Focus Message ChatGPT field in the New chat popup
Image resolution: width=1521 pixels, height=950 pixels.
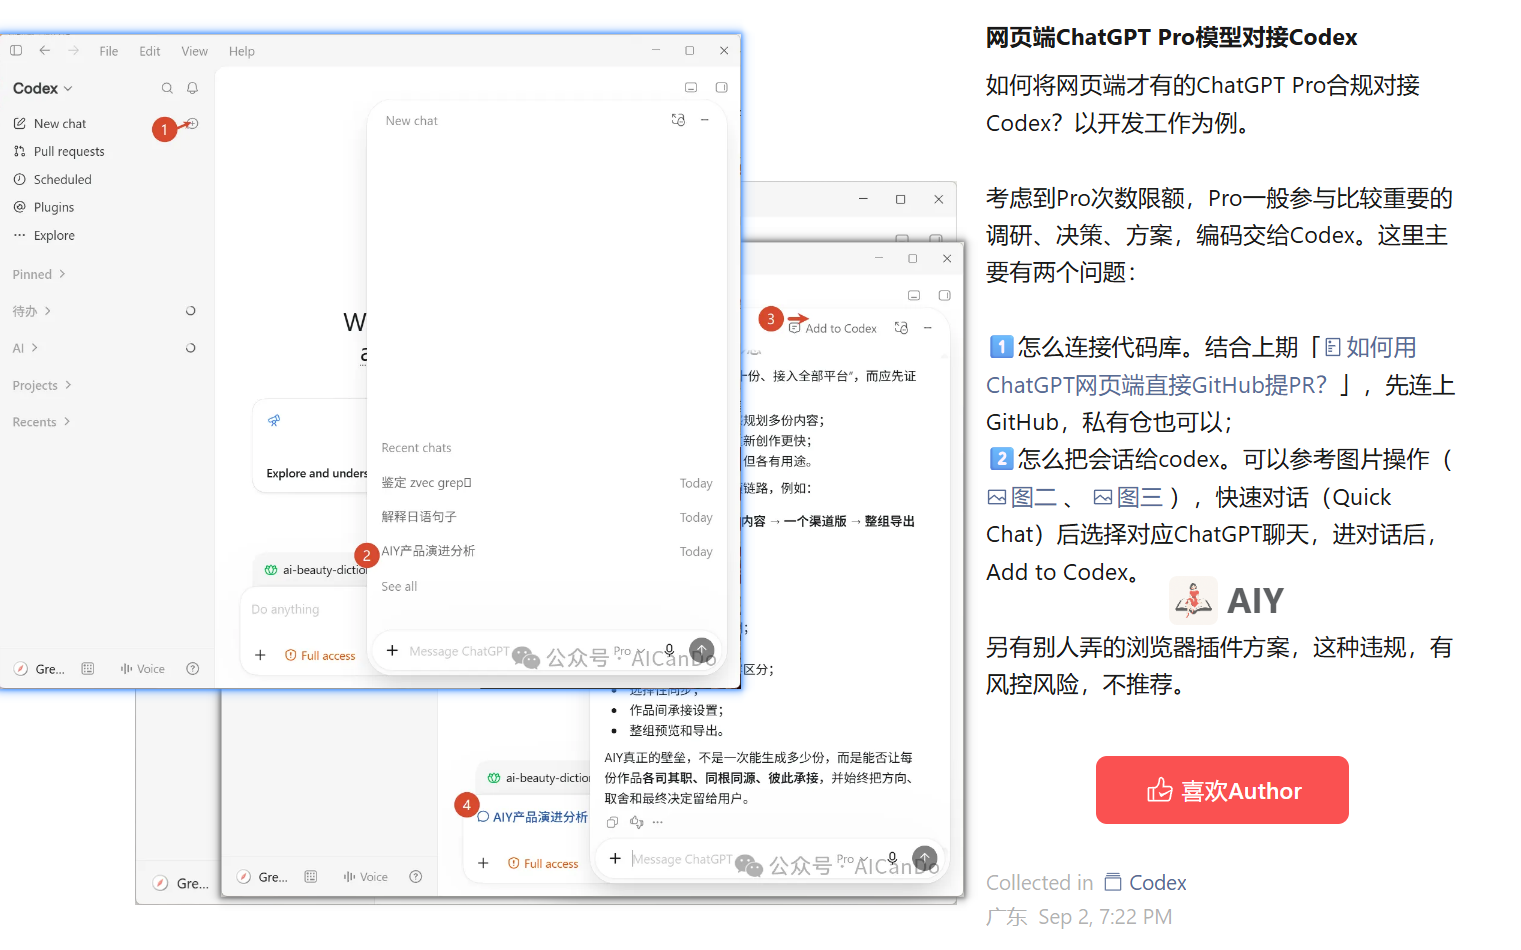coord(461,651)
